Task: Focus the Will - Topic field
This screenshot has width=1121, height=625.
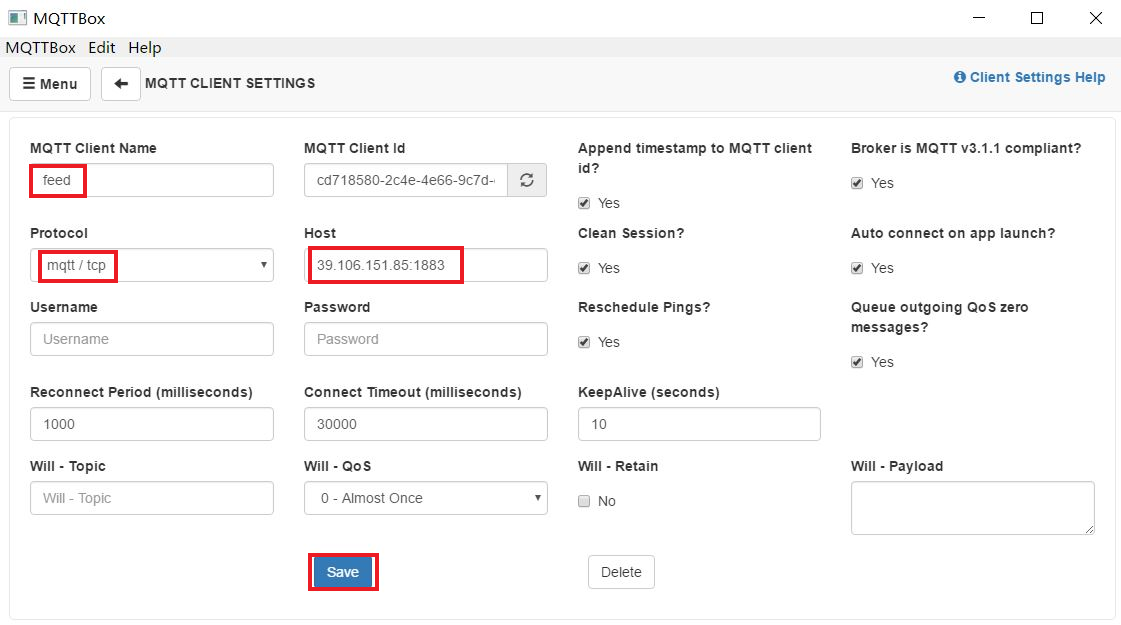Action: 152,498
